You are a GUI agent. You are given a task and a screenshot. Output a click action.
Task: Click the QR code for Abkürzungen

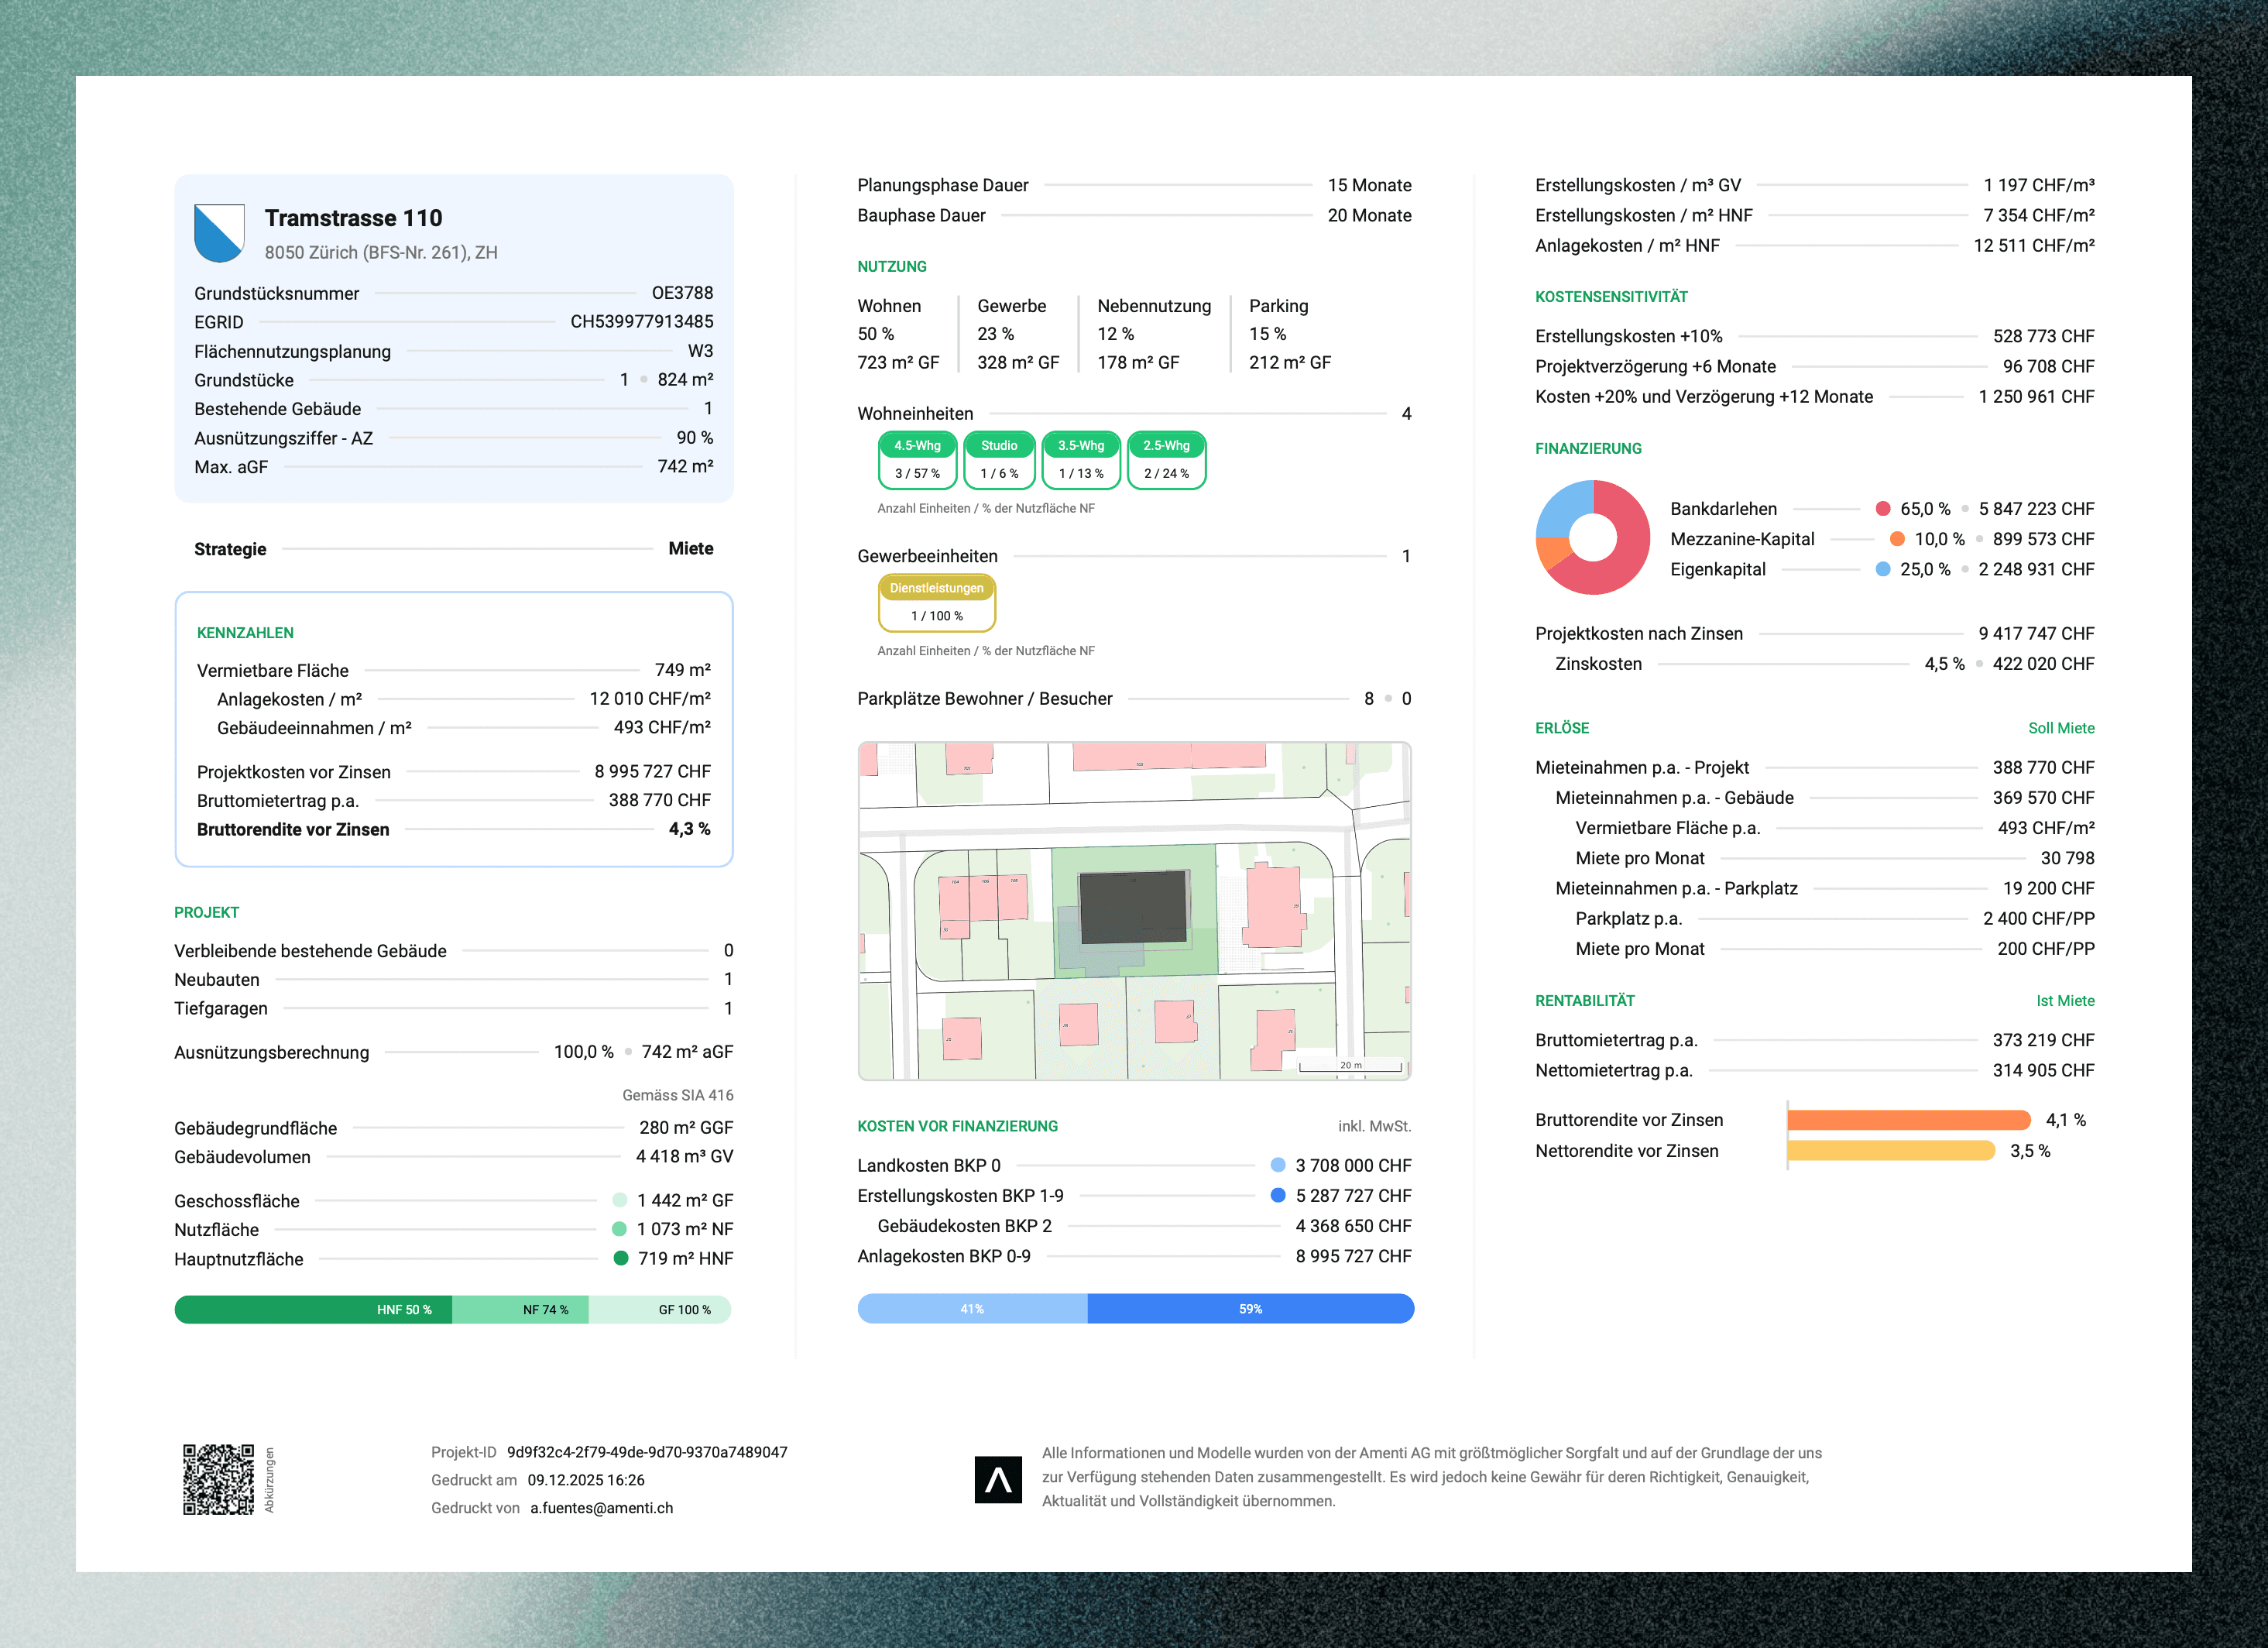coord(218,1479)
